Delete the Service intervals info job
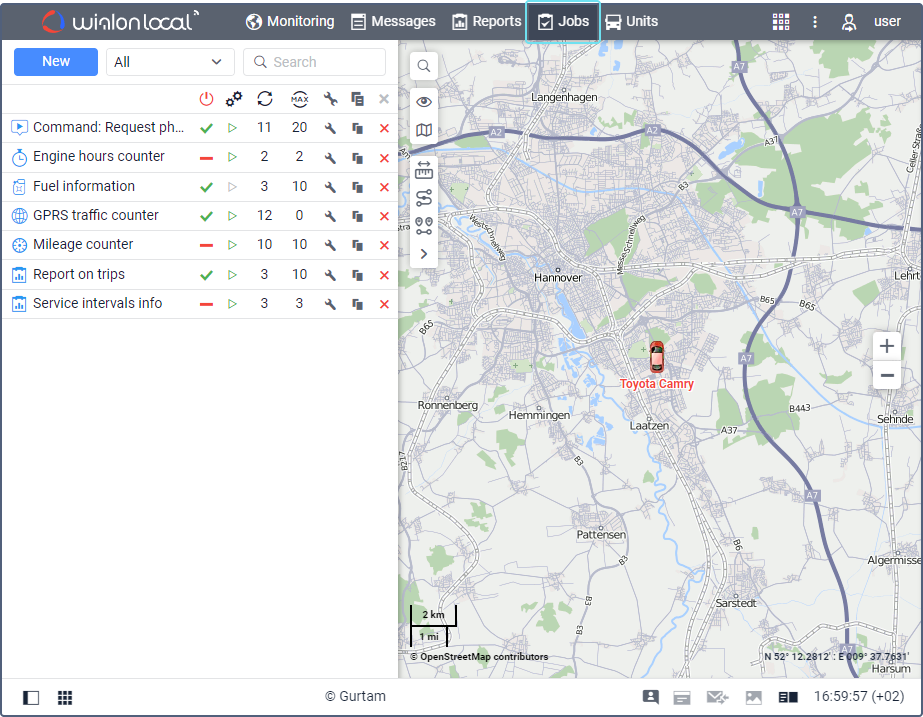923x717 pixels. point(384,304)
